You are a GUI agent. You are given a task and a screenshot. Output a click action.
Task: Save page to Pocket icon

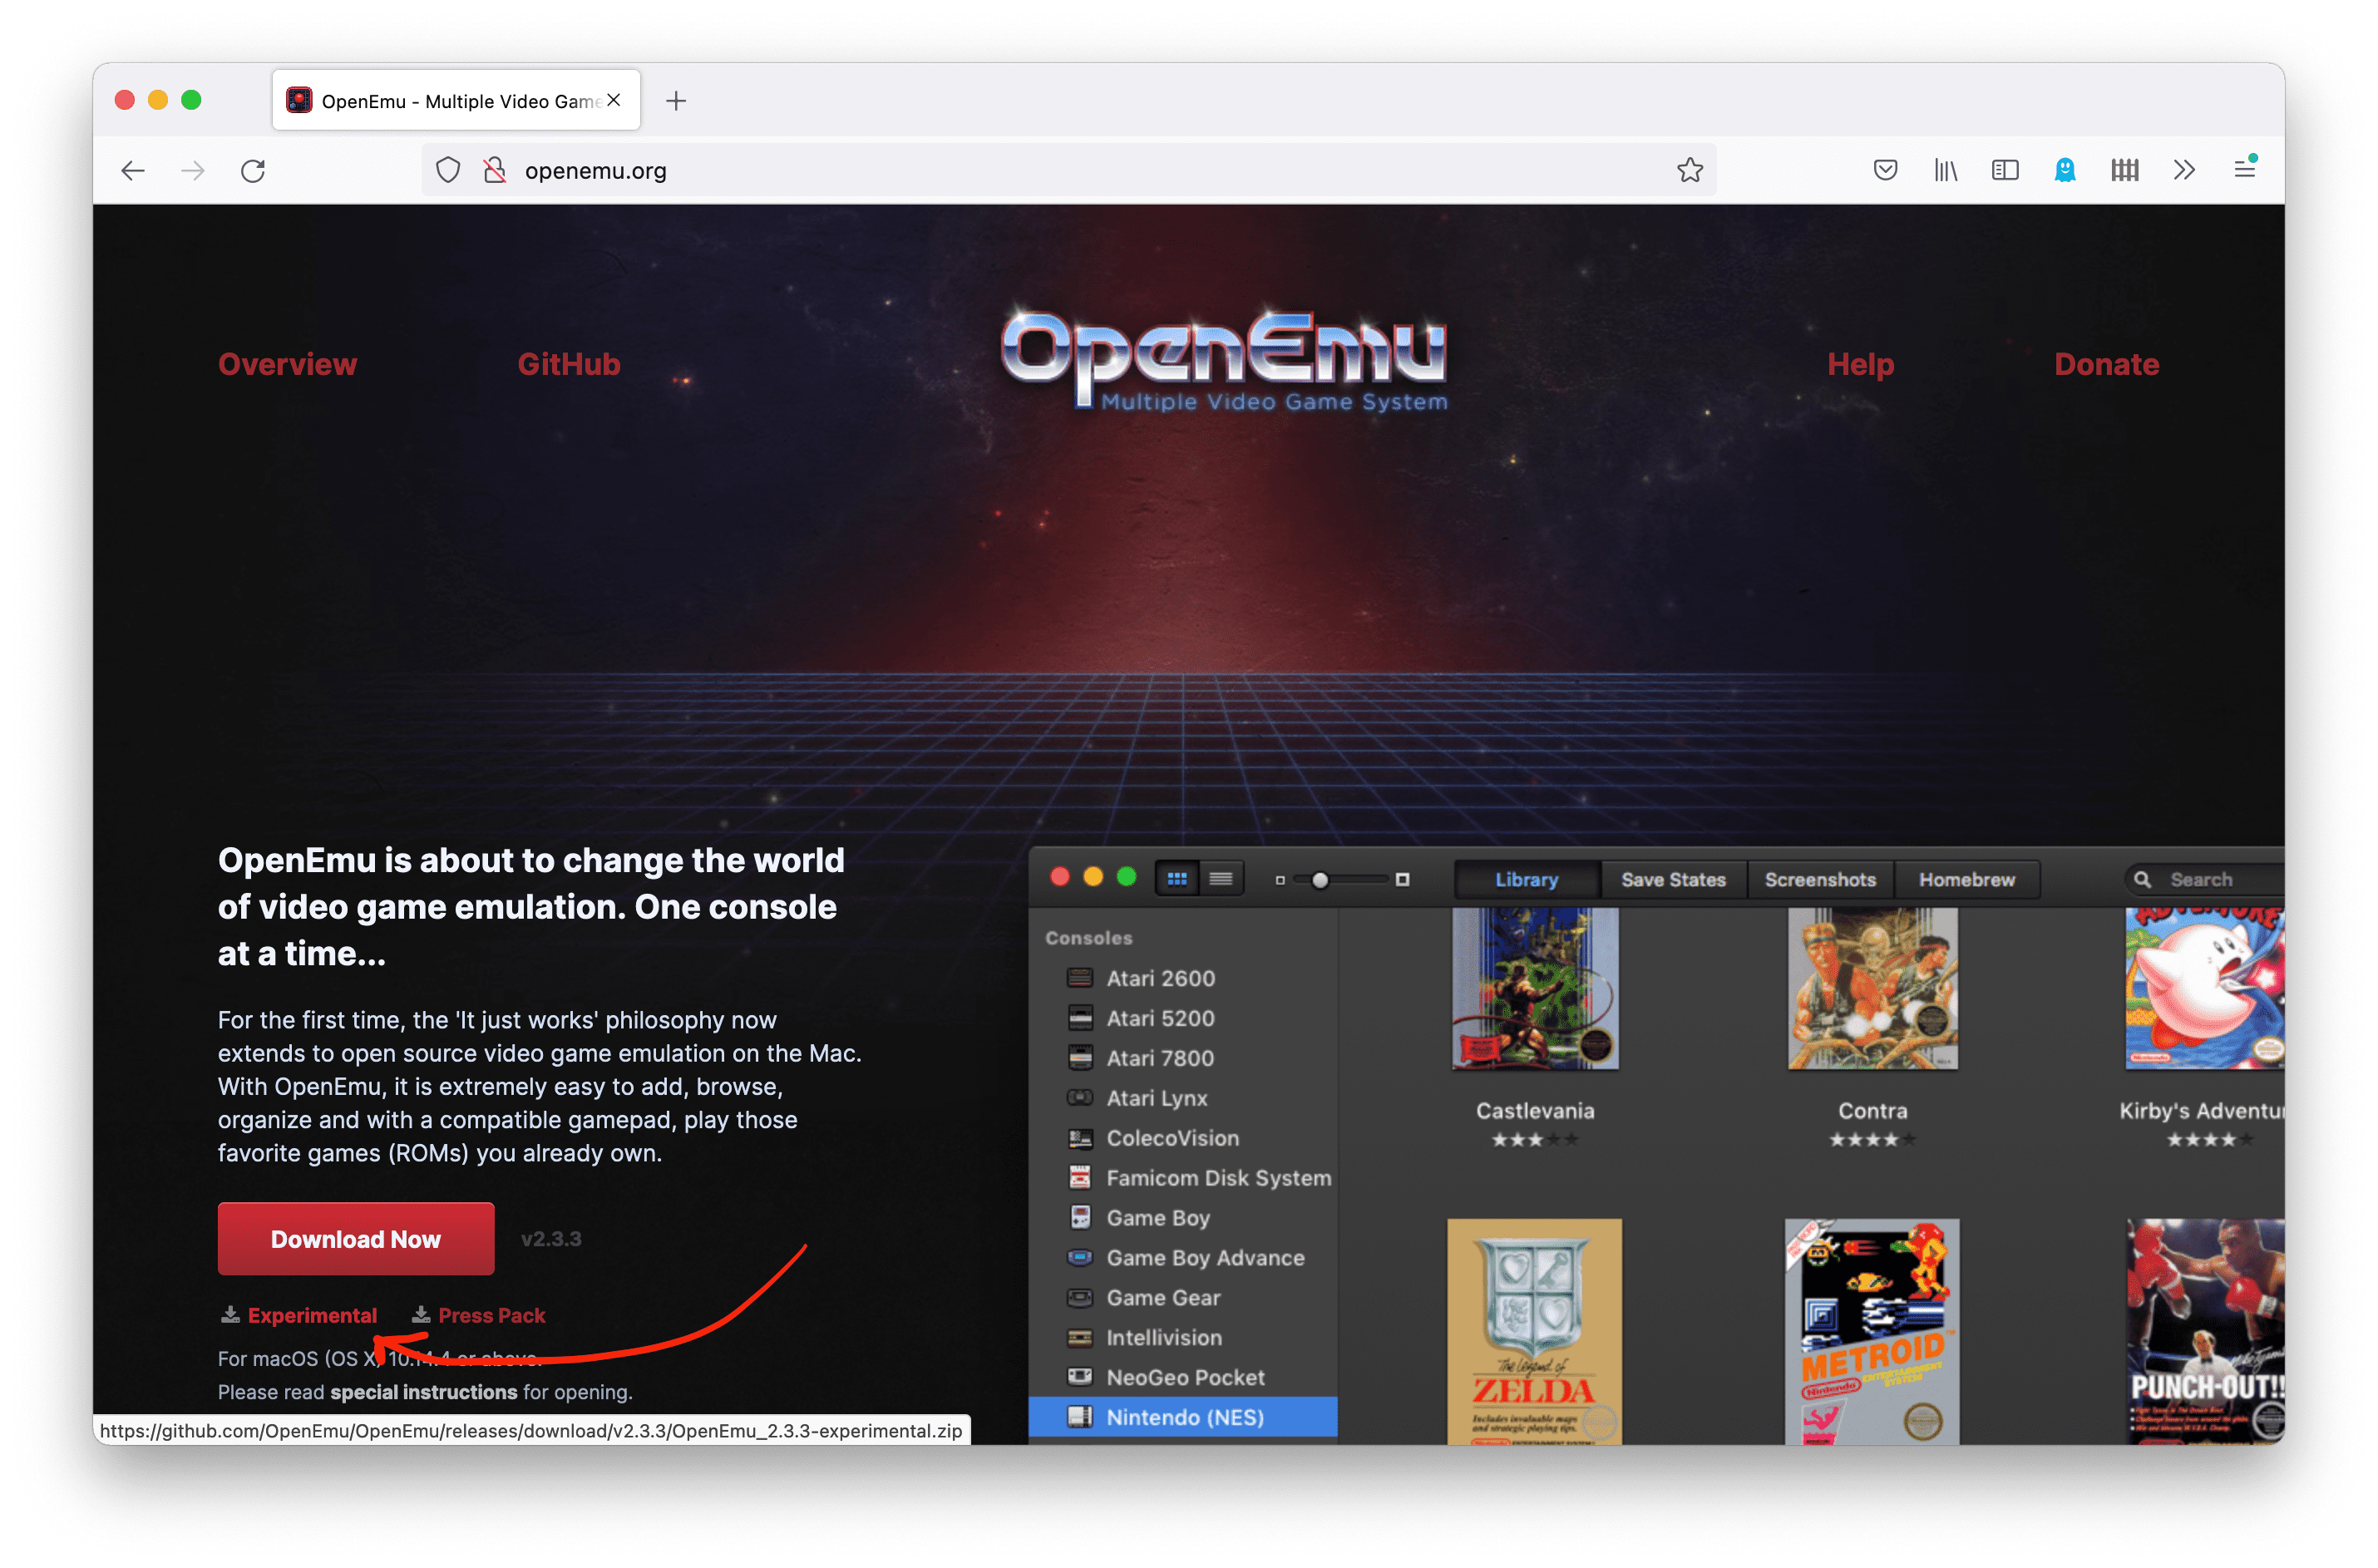point(1885,170)
